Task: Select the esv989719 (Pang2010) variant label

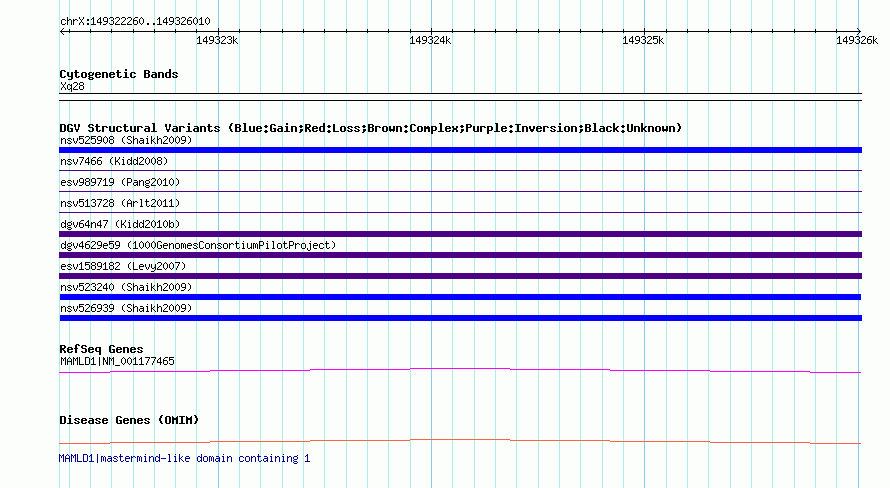Action: (x=120, y=182)
